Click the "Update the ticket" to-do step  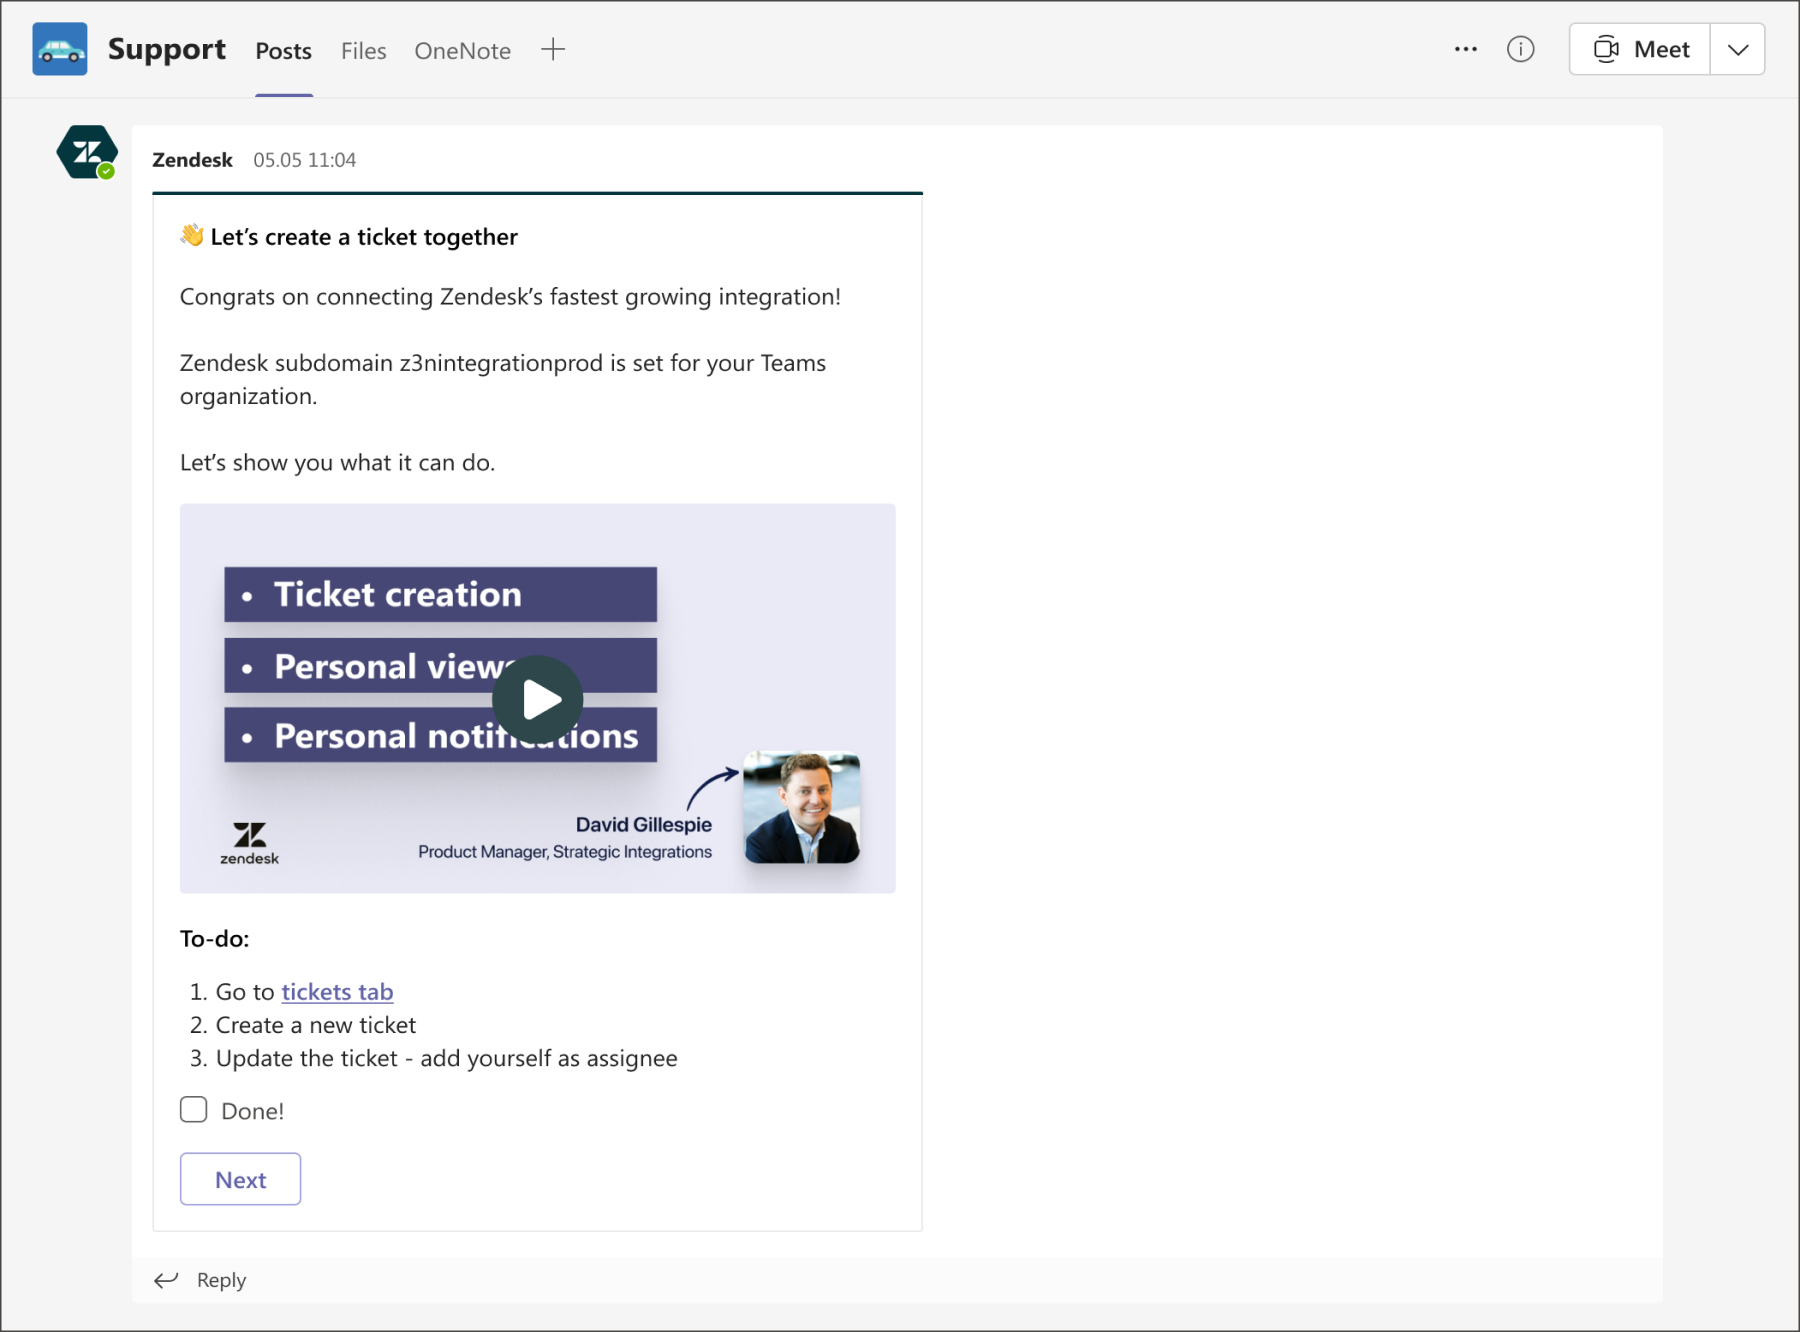[x=446, y=1058]
